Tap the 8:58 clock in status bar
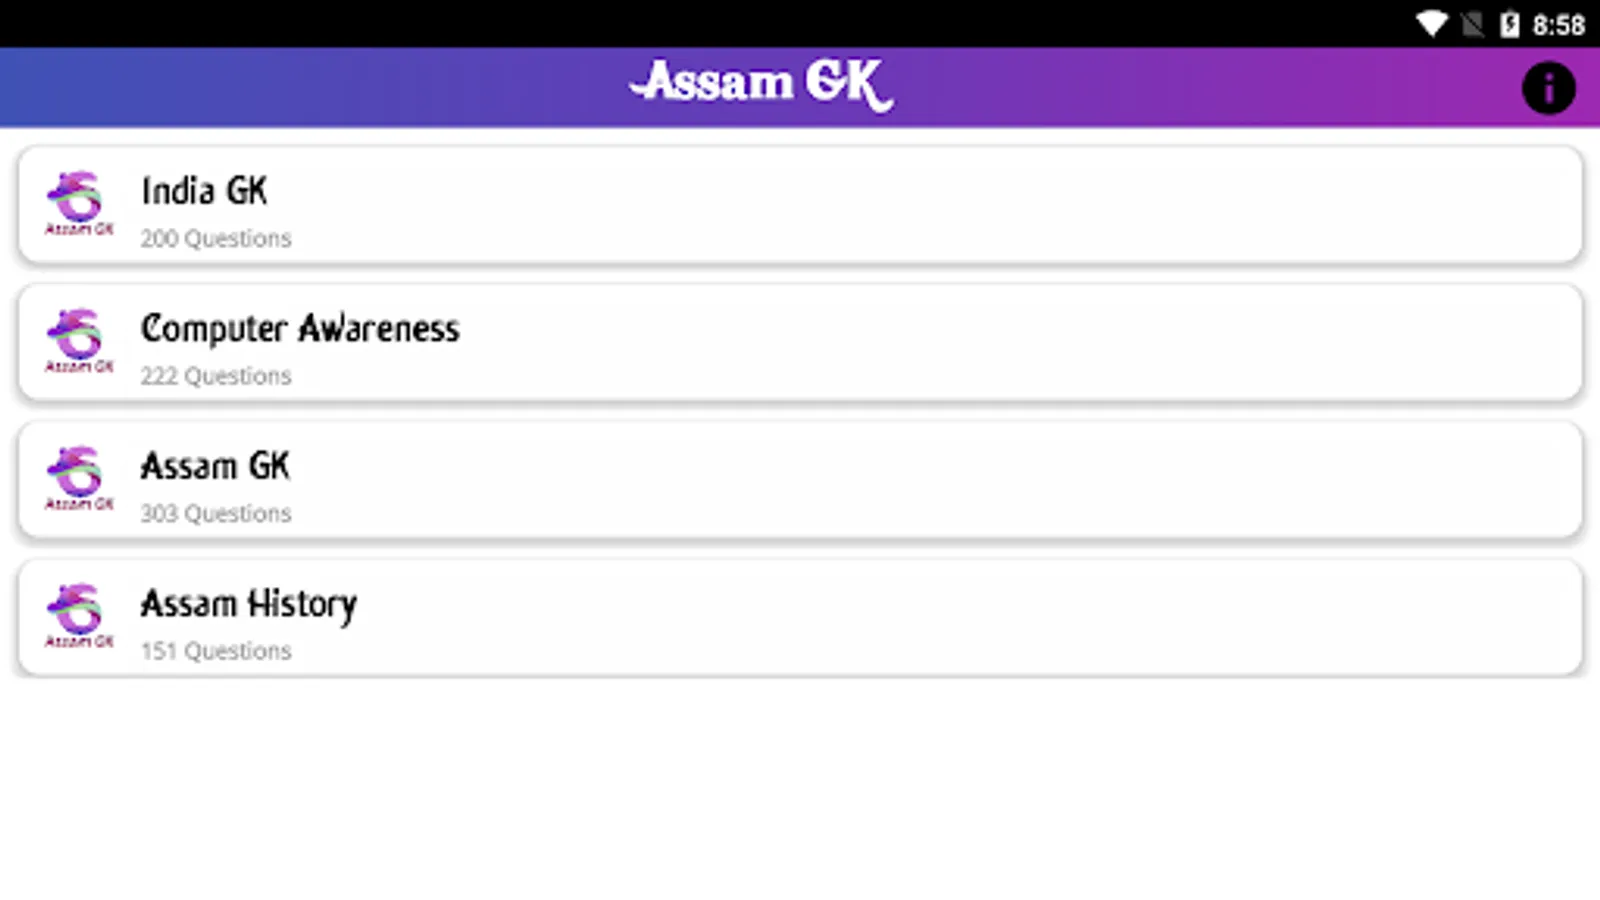 [x=1558, y=24]
